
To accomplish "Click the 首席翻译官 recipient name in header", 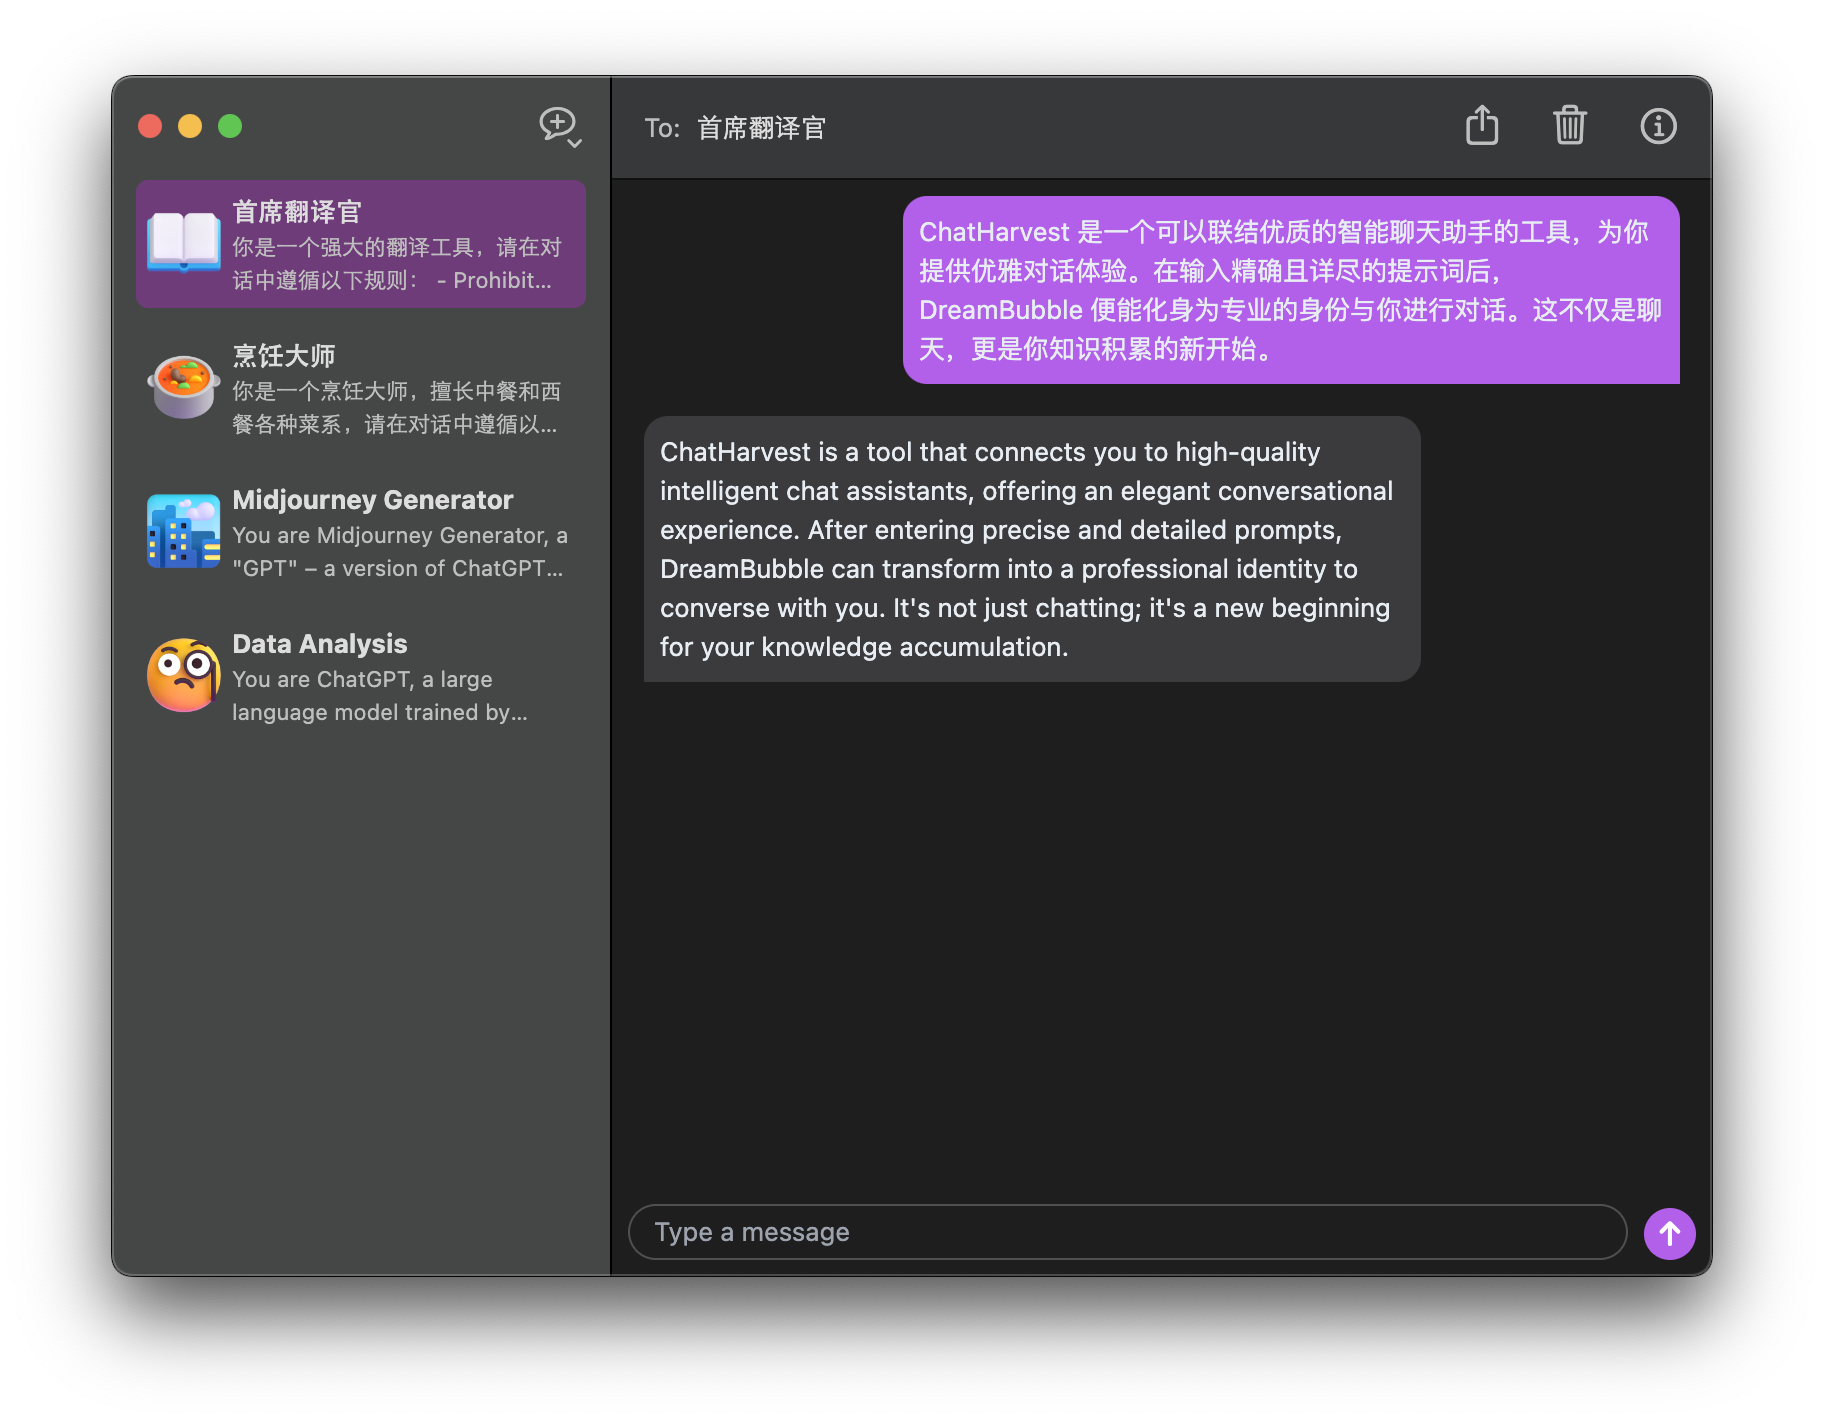I will 761,128.
